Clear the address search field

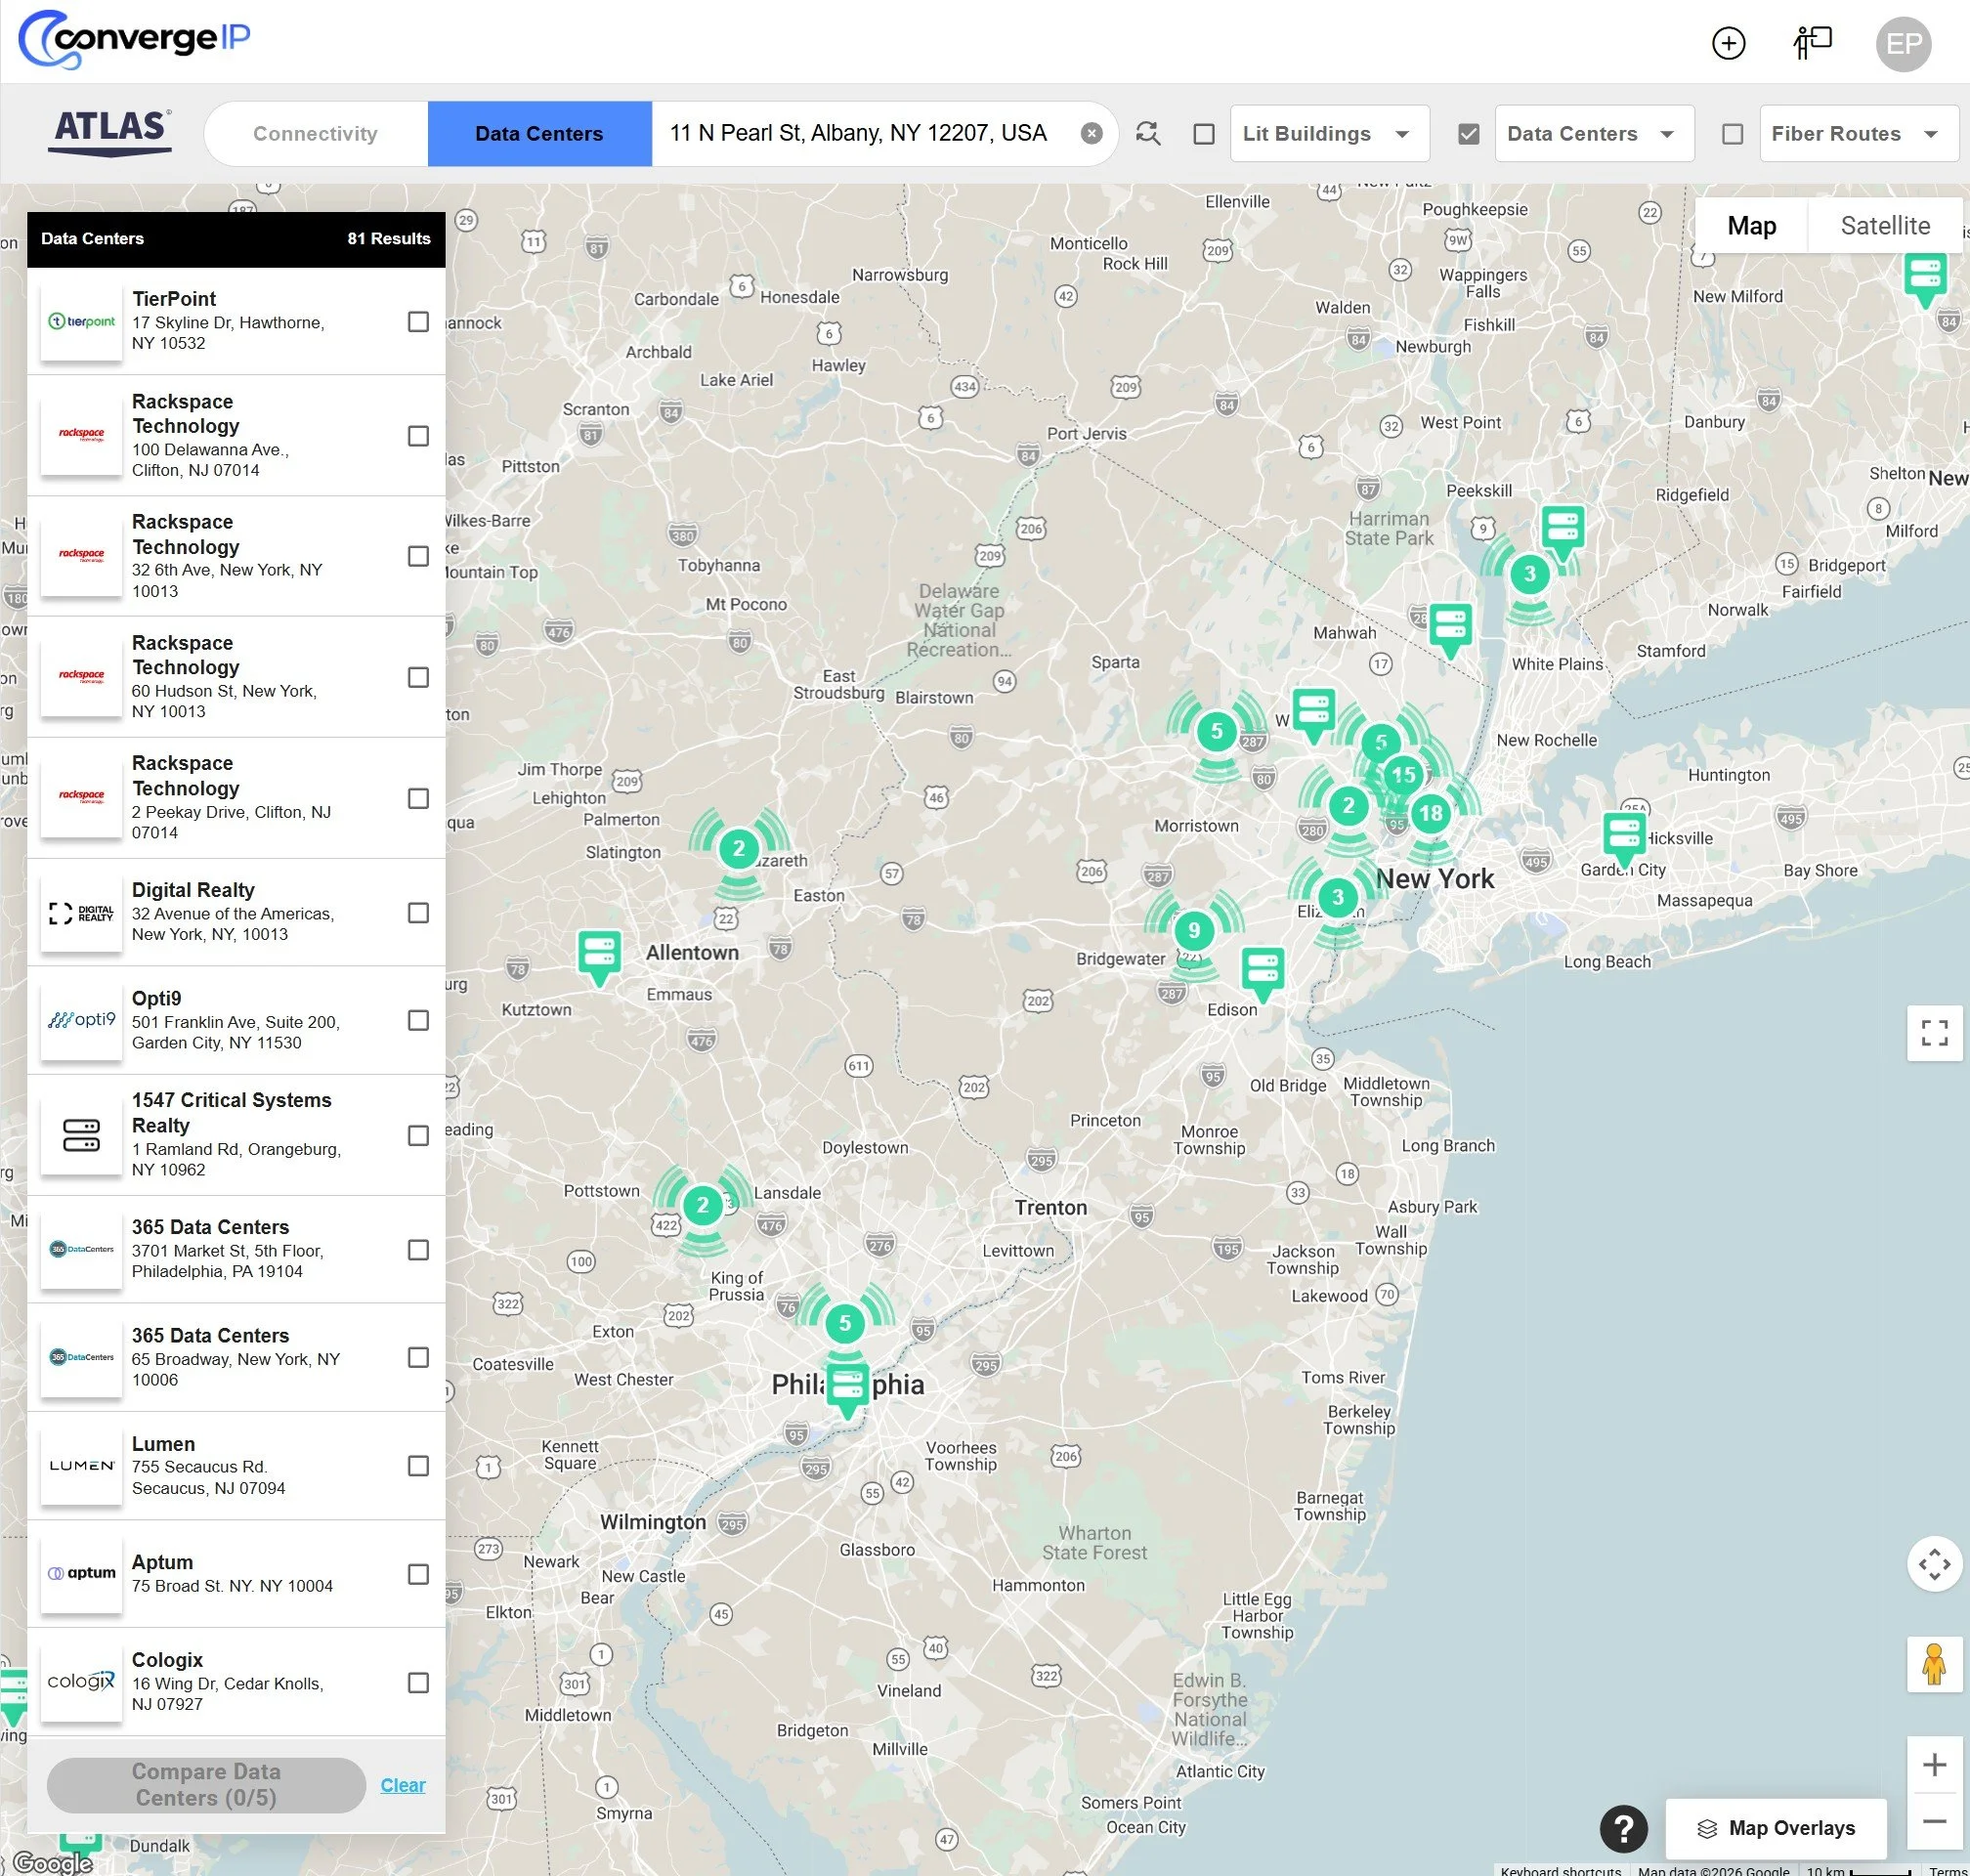click(1092, 133)
